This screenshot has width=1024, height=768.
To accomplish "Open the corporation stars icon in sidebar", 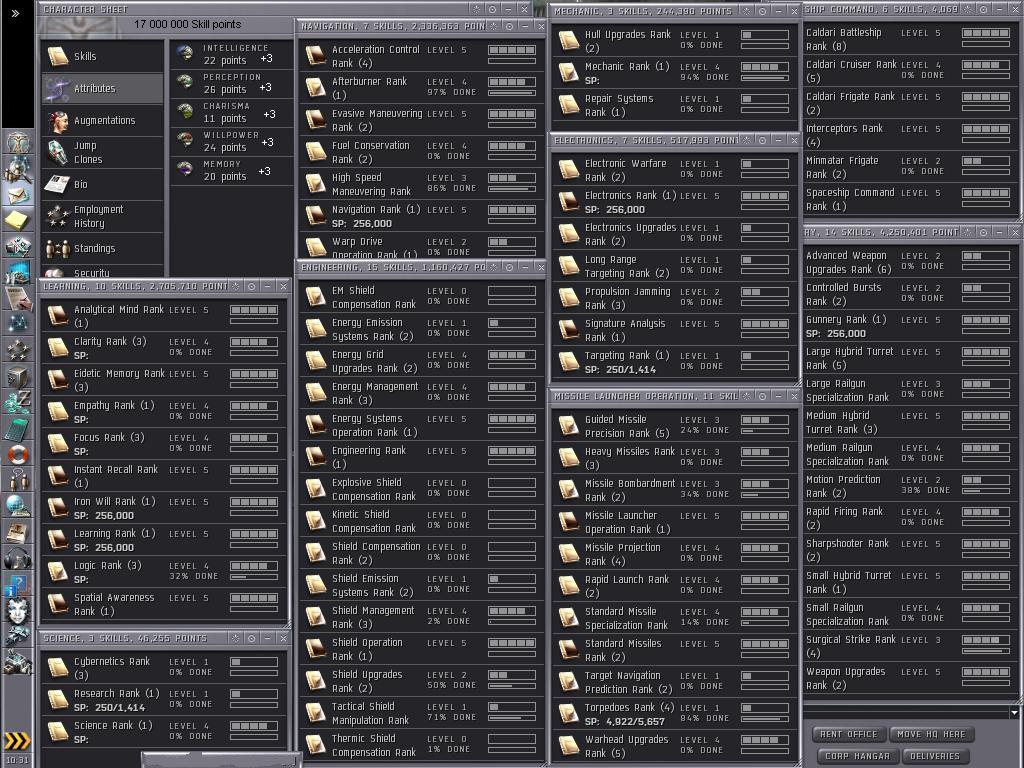I will 18,350.
